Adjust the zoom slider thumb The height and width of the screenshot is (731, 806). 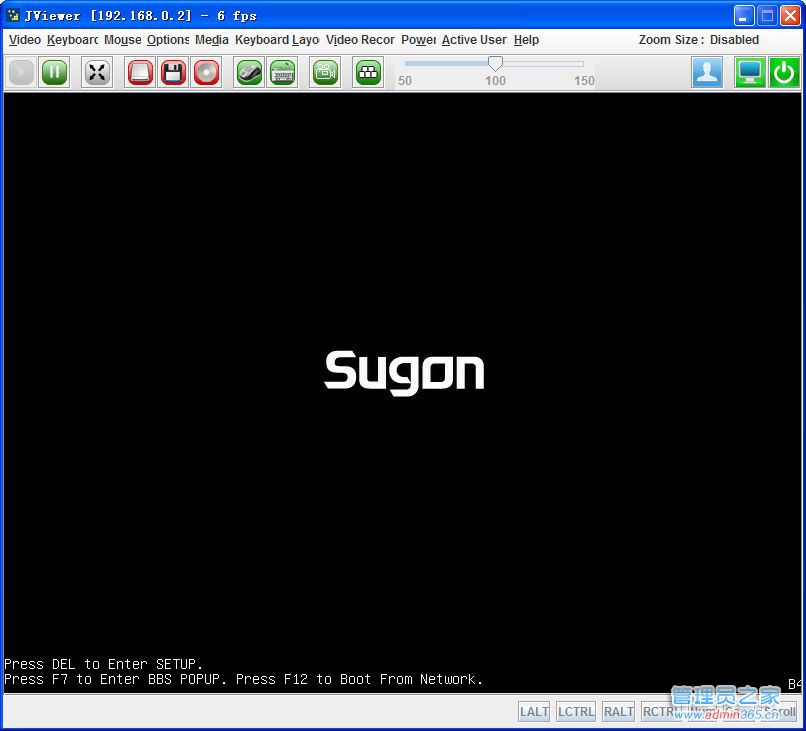[495, 64]
